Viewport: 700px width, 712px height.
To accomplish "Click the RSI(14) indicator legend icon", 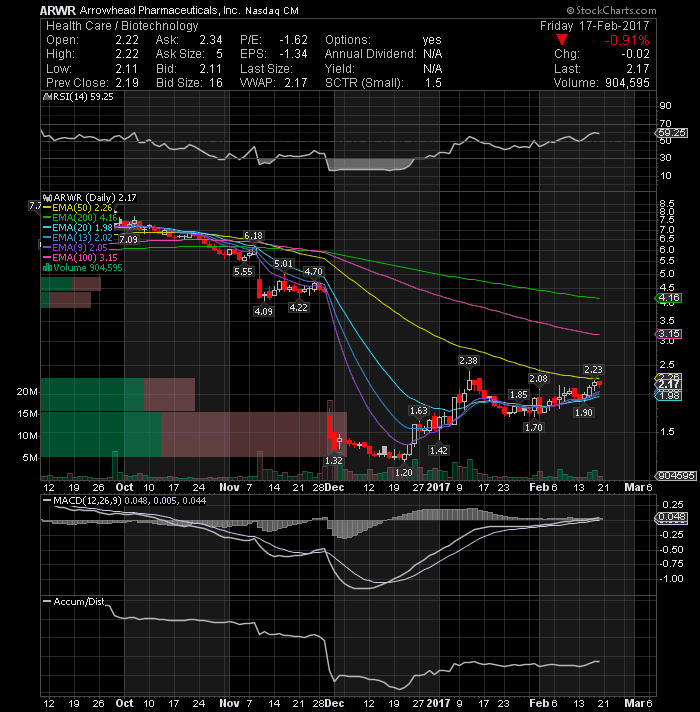I will 46,97.
